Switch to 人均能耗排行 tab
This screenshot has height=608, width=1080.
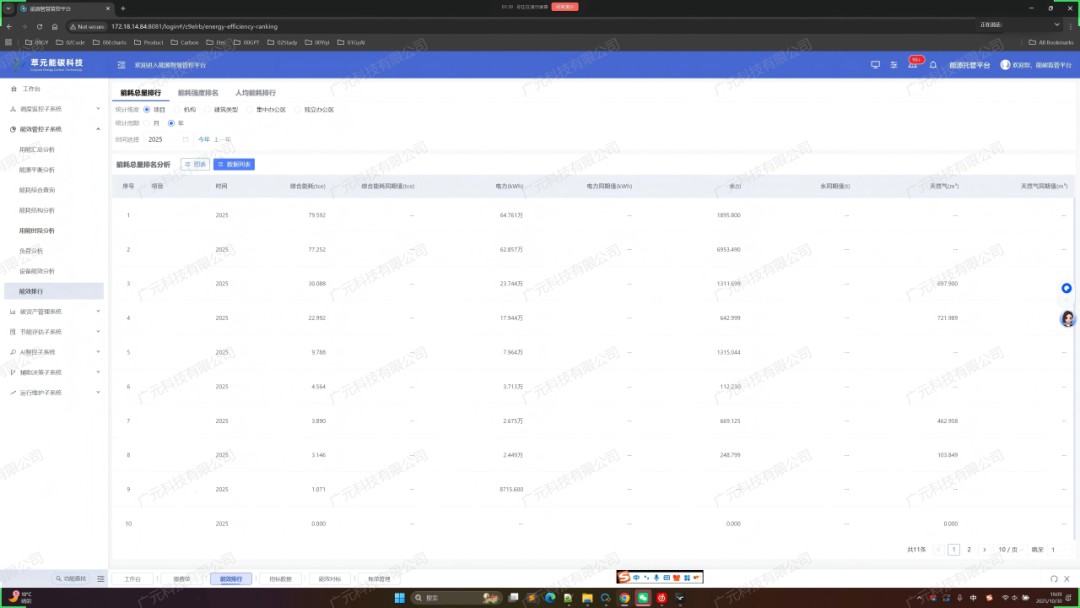coord(256,93)
